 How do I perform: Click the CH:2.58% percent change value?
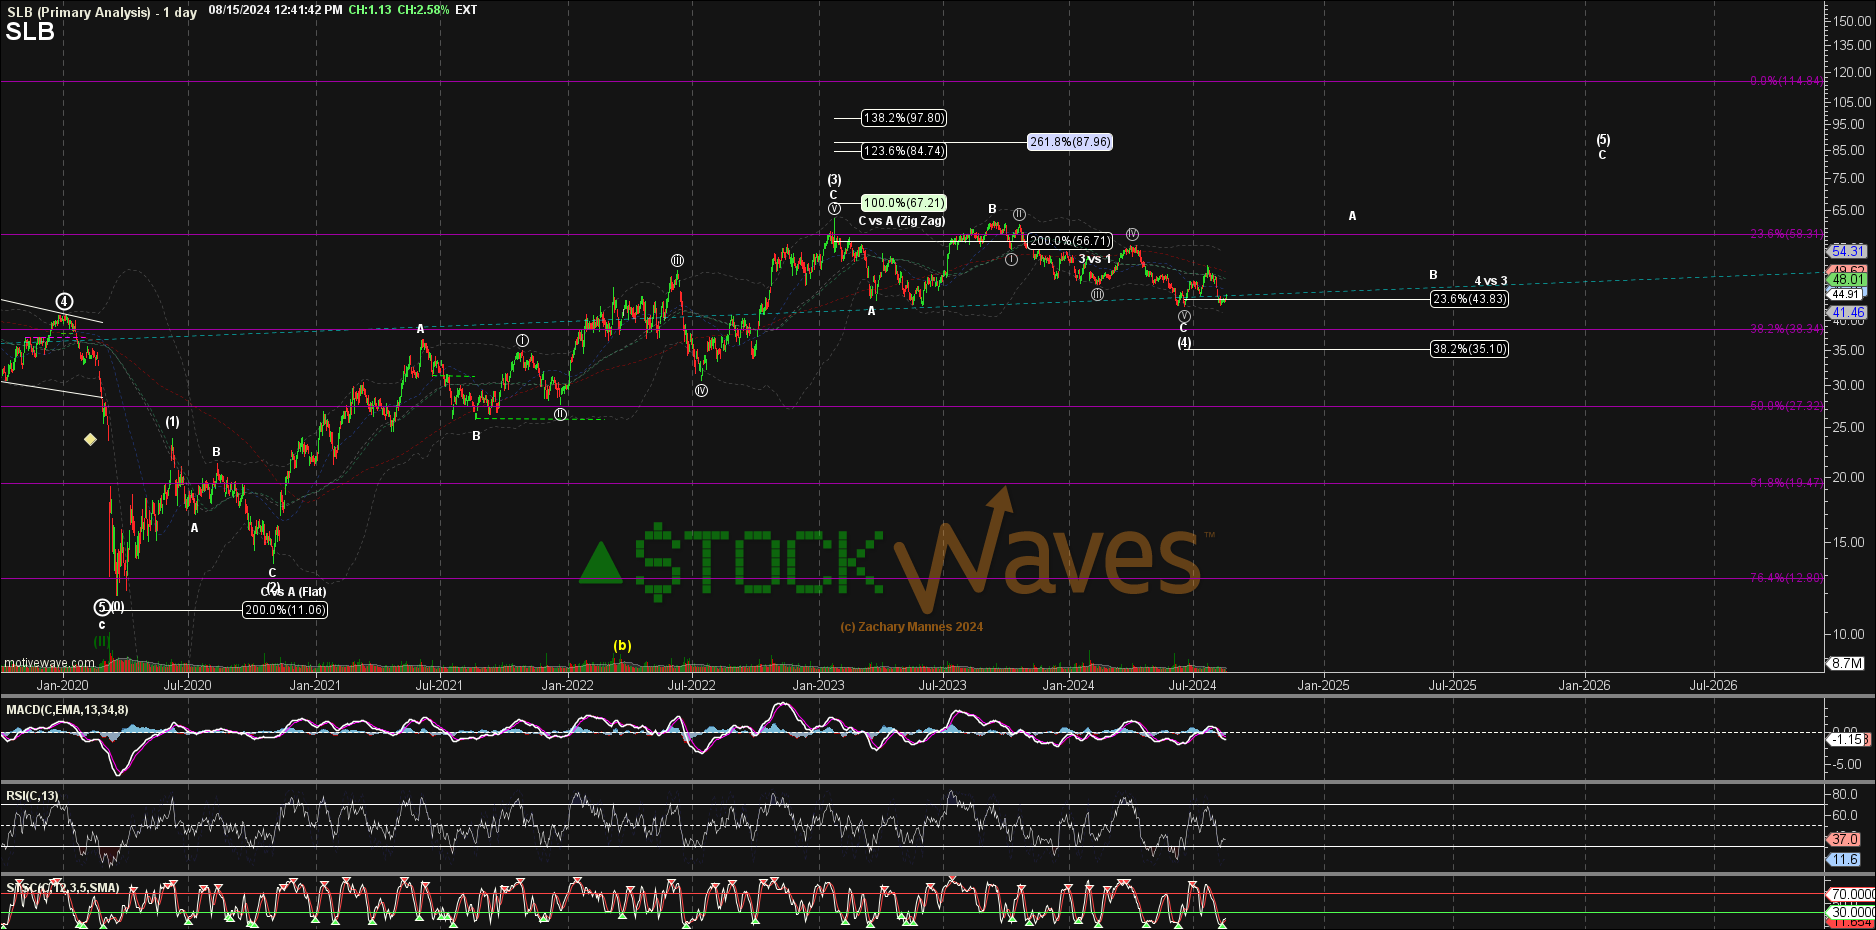coord(423,10)
